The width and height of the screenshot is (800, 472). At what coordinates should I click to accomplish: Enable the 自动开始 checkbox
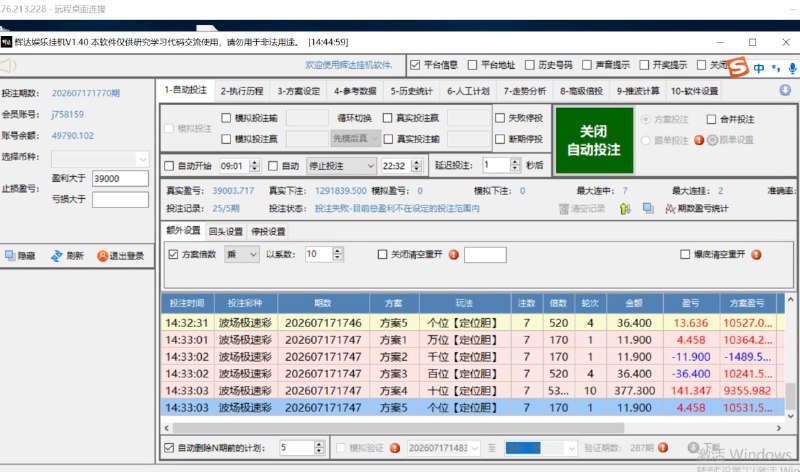tap(169, 166)
